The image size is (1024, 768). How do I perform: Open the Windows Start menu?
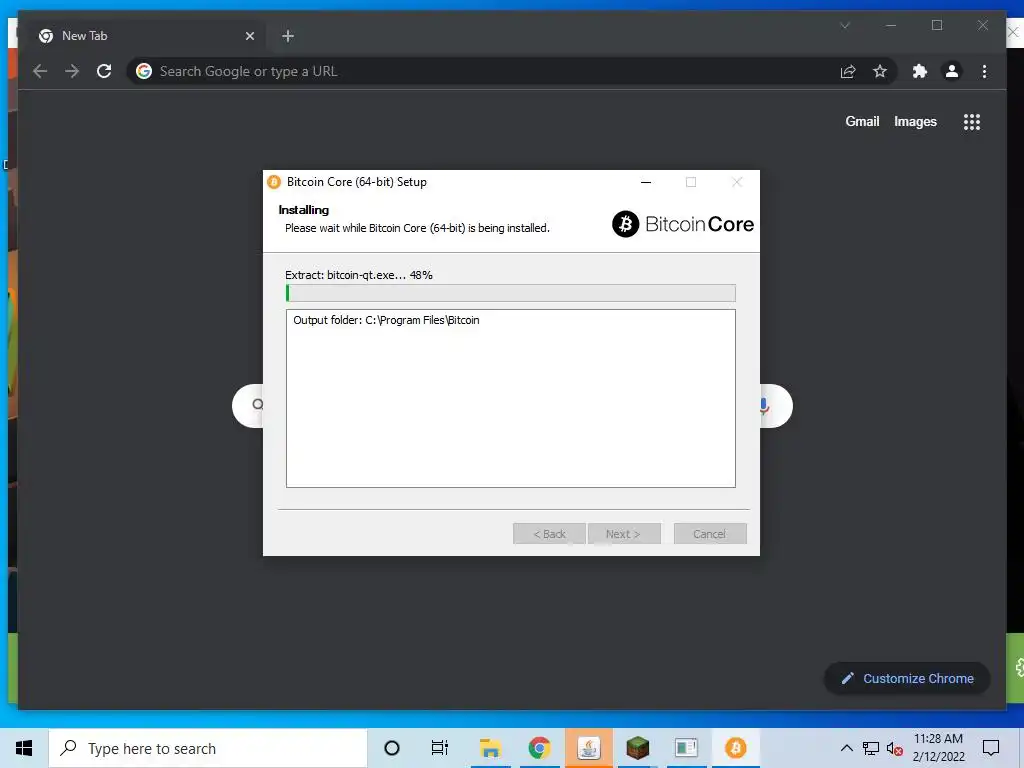24,748
